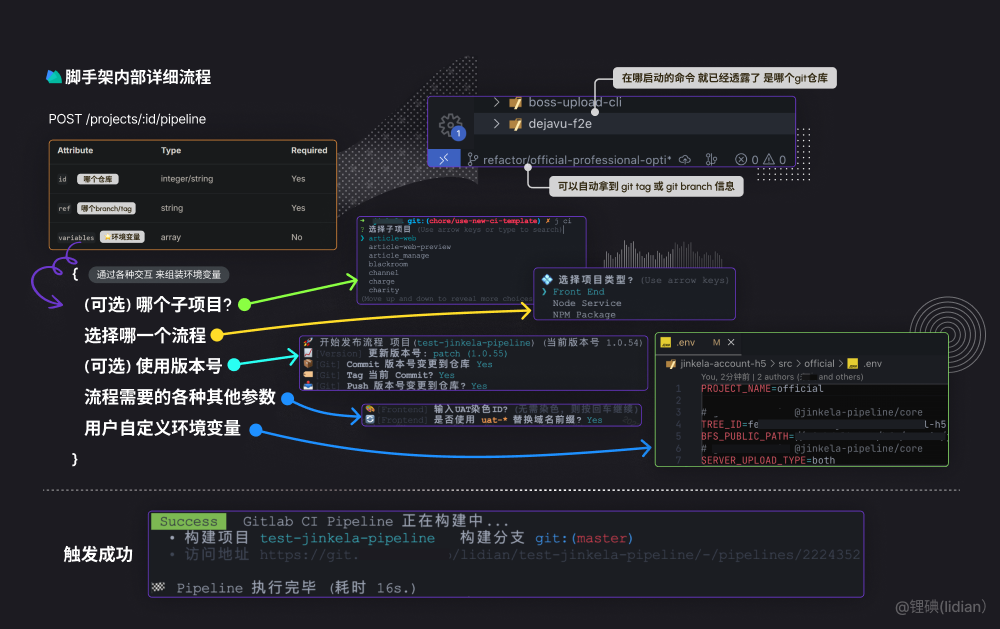This screenshot has height=629, width=1000.
Task: Expand the dejavu-f2e tree item
Action: tap(496, 125)
